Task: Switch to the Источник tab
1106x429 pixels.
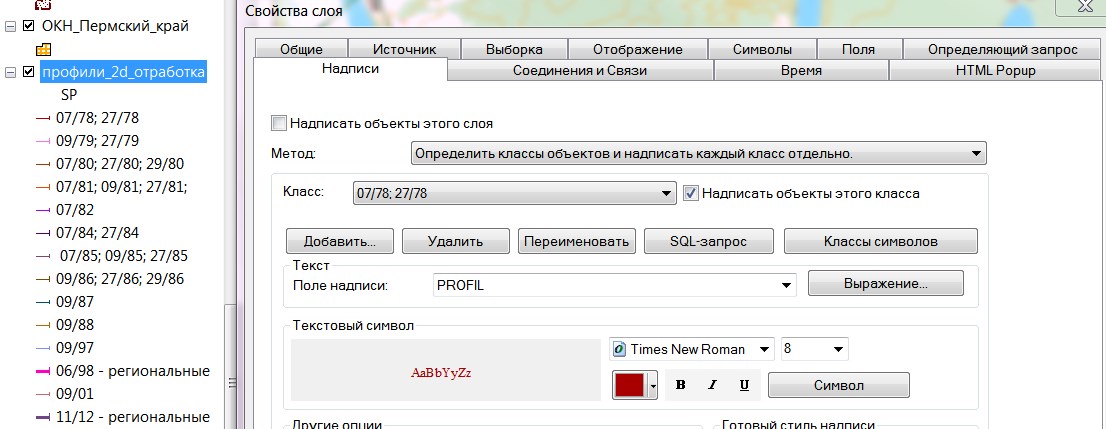Action: point(404,49)
